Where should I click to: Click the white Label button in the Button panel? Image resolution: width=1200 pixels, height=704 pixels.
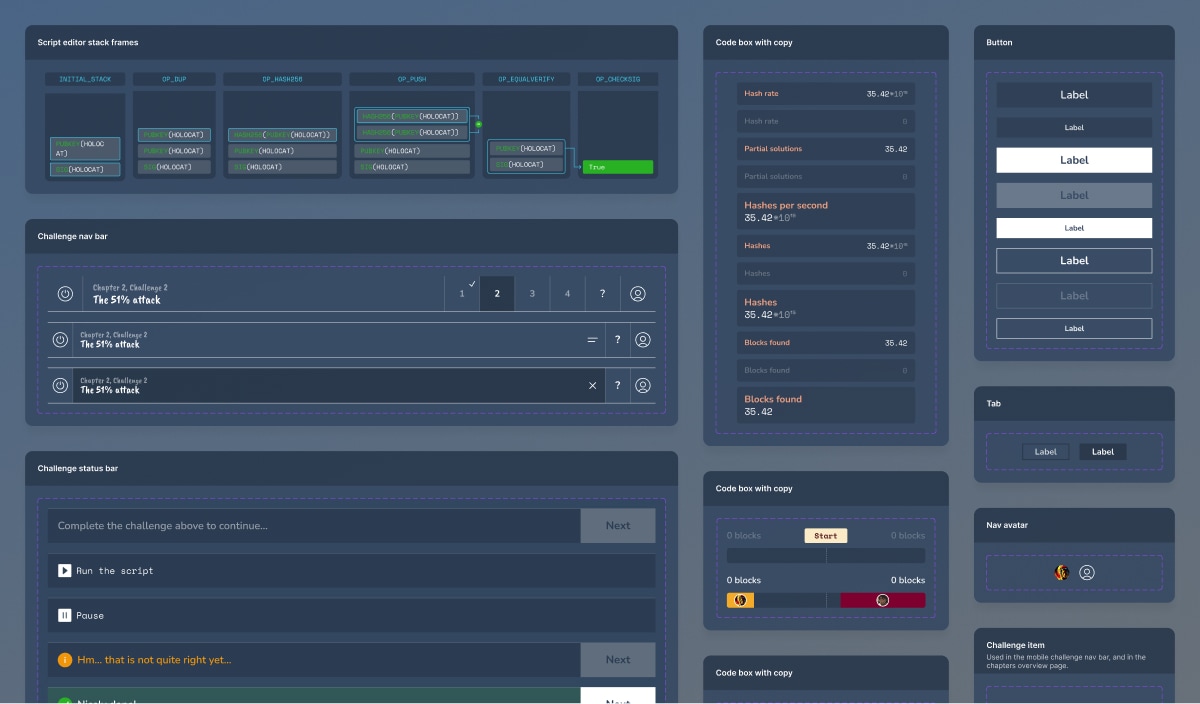pos(1074,160)
